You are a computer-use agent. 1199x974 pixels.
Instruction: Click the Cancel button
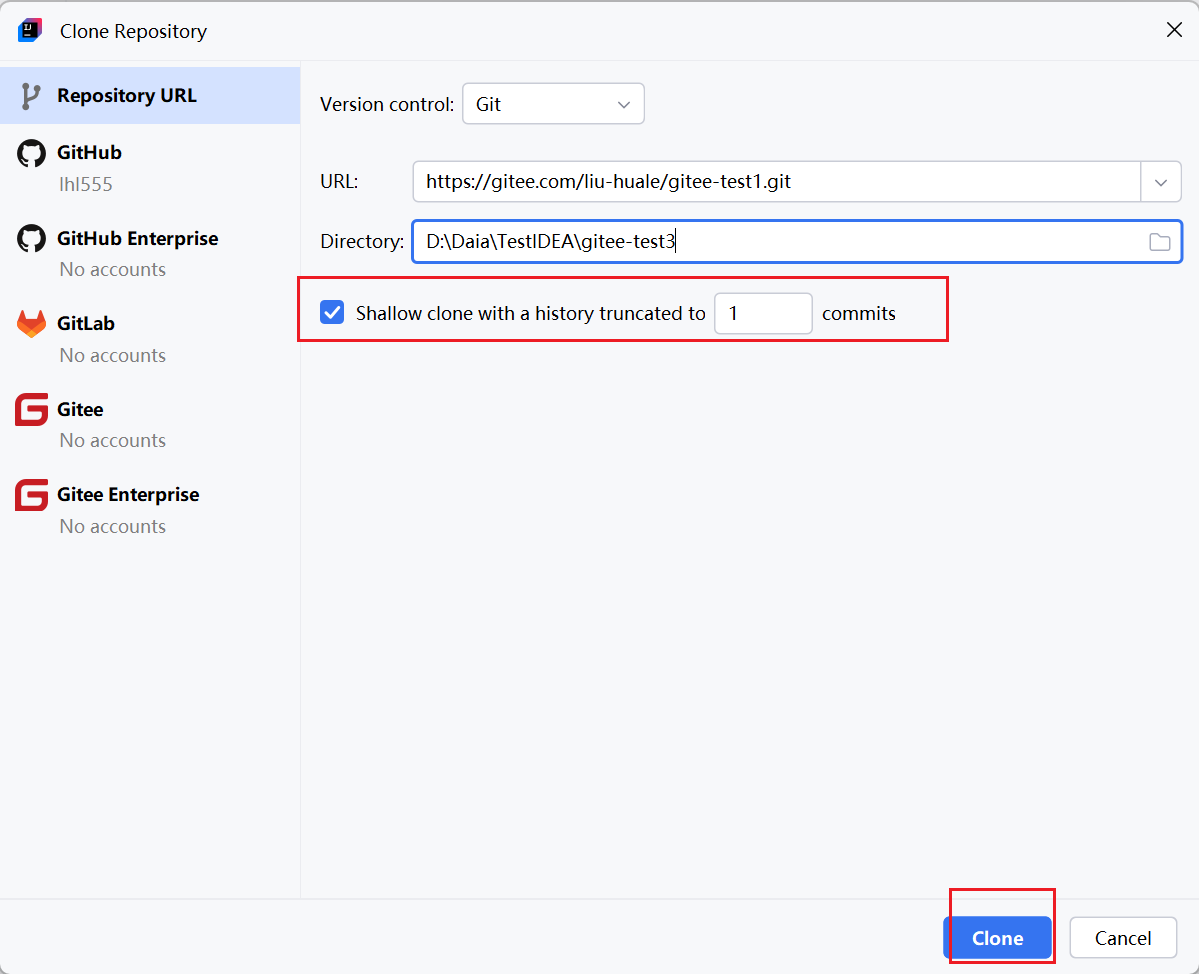[x=1123, y=938]
